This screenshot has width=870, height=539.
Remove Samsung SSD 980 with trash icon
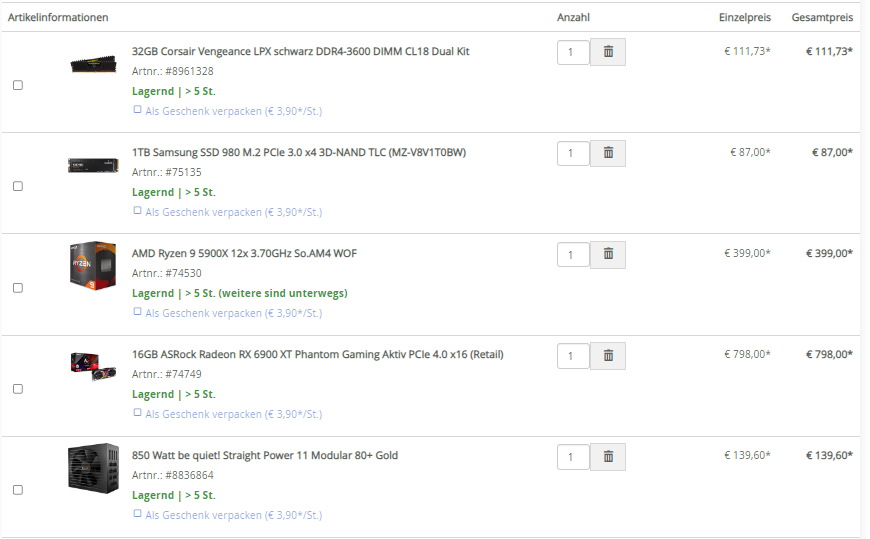[x=608, y=153]
